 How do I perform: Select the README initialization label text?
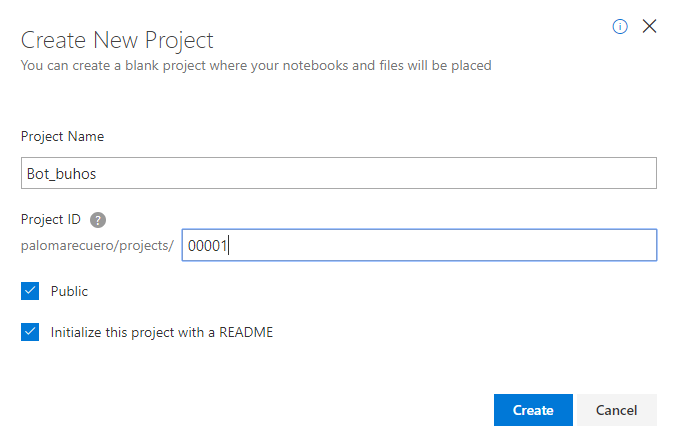(162, 332)
